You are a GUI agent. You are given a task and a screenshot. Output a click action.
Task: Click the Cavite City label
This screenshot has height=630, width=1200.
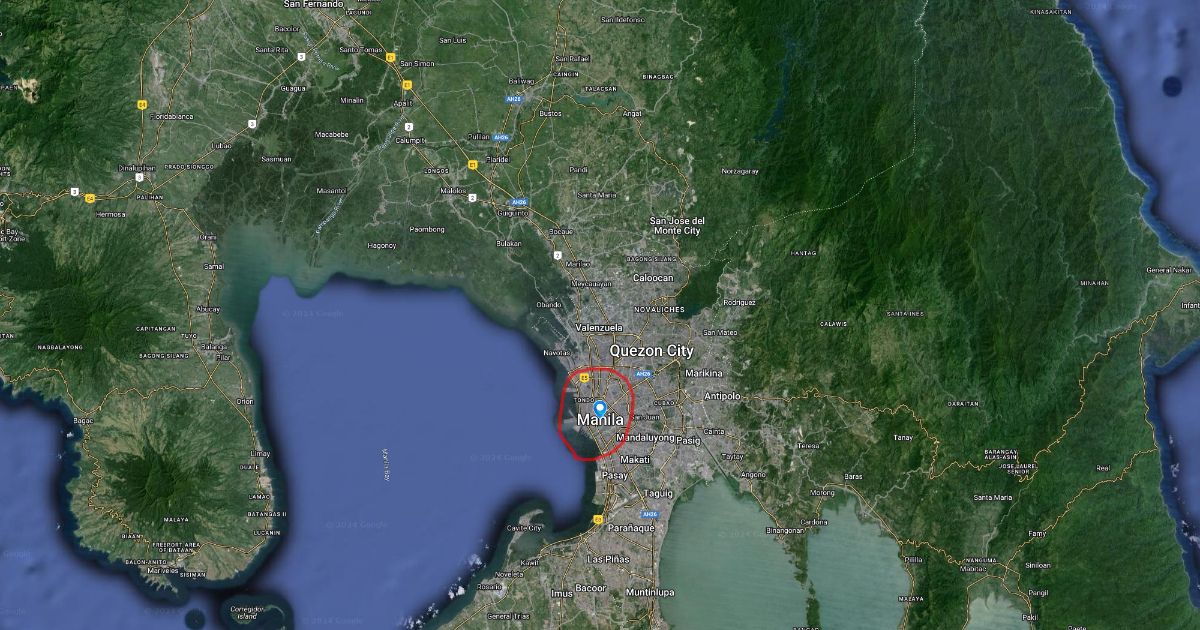(x=526, y=527)
